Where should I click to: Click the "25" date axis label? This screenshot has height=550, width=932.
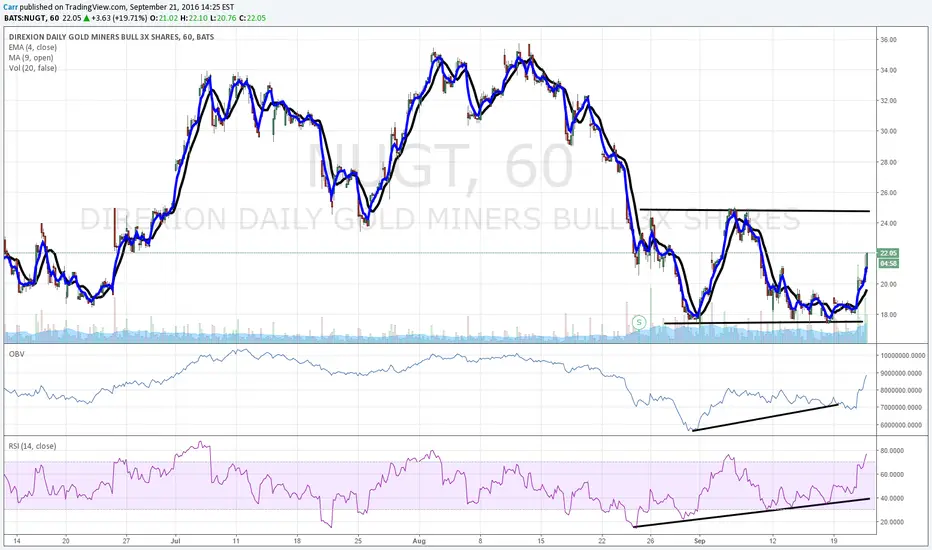click(358, 541)
